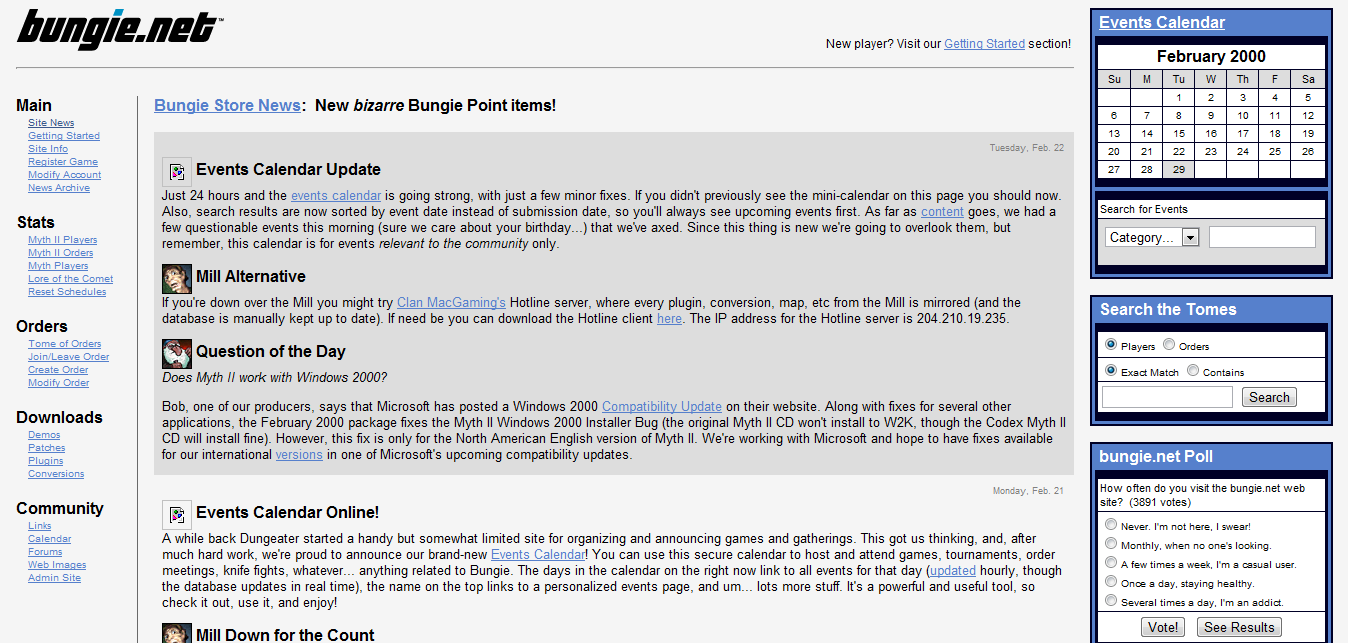Select poll answer "Several times a day"
Screen dimensions: 1348x643
(x=1111, y=601)
